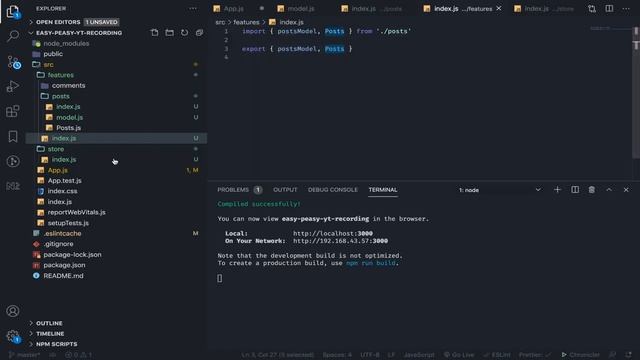Click the features breadcrumb segment
The width and height of the screenshot is (640, 360).
coord(246,22)
